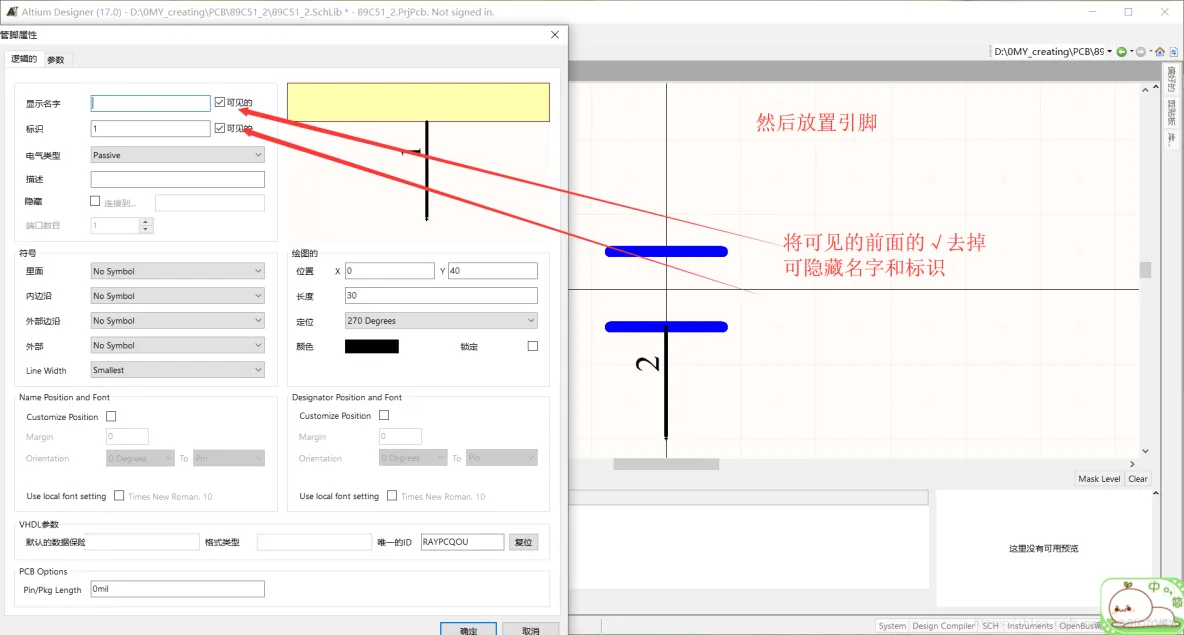Image resolution: width=1184 pixels, height=635 pixels.
Task: Open the Instruments panel tab
Action: click(x=1029, y=626)
